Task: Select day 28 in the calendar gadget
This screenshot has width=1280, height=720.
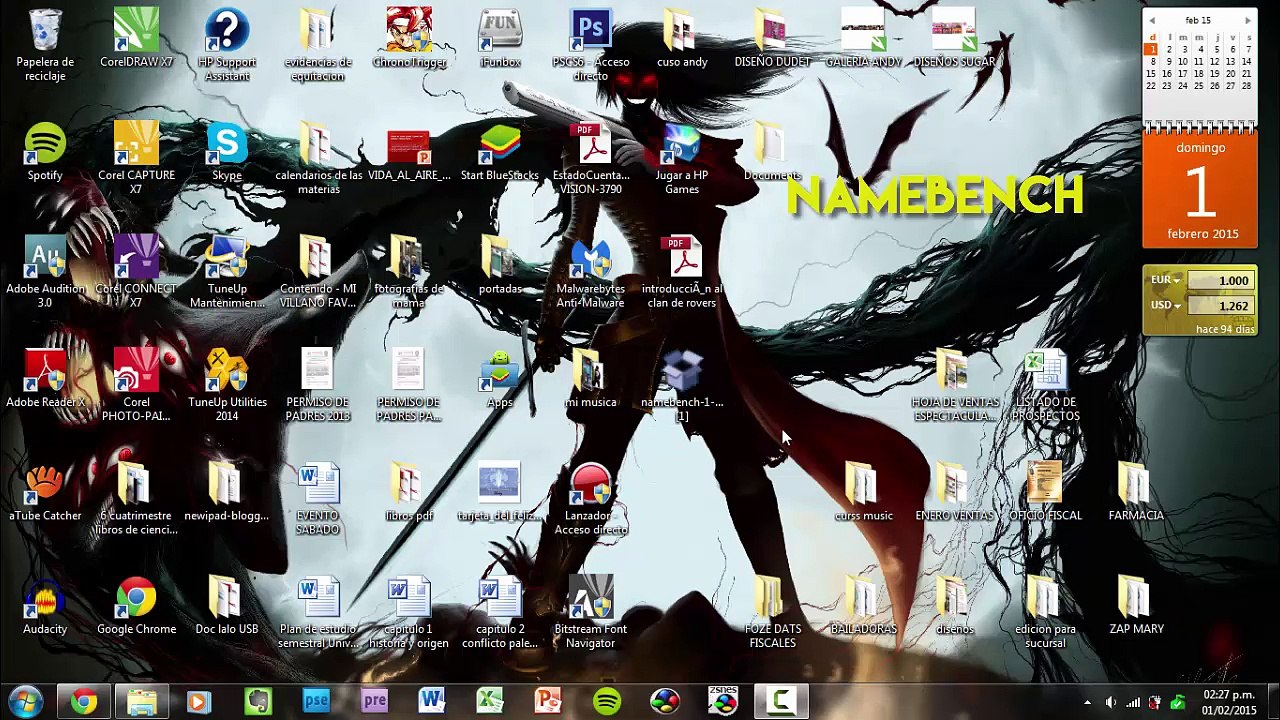Action: point(1247,86)
